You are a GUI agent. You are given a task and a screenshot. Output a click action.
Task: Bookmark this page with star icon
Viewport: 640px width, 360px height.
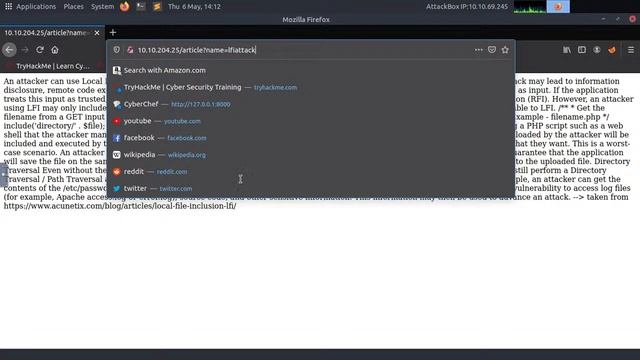click(505, 50)
